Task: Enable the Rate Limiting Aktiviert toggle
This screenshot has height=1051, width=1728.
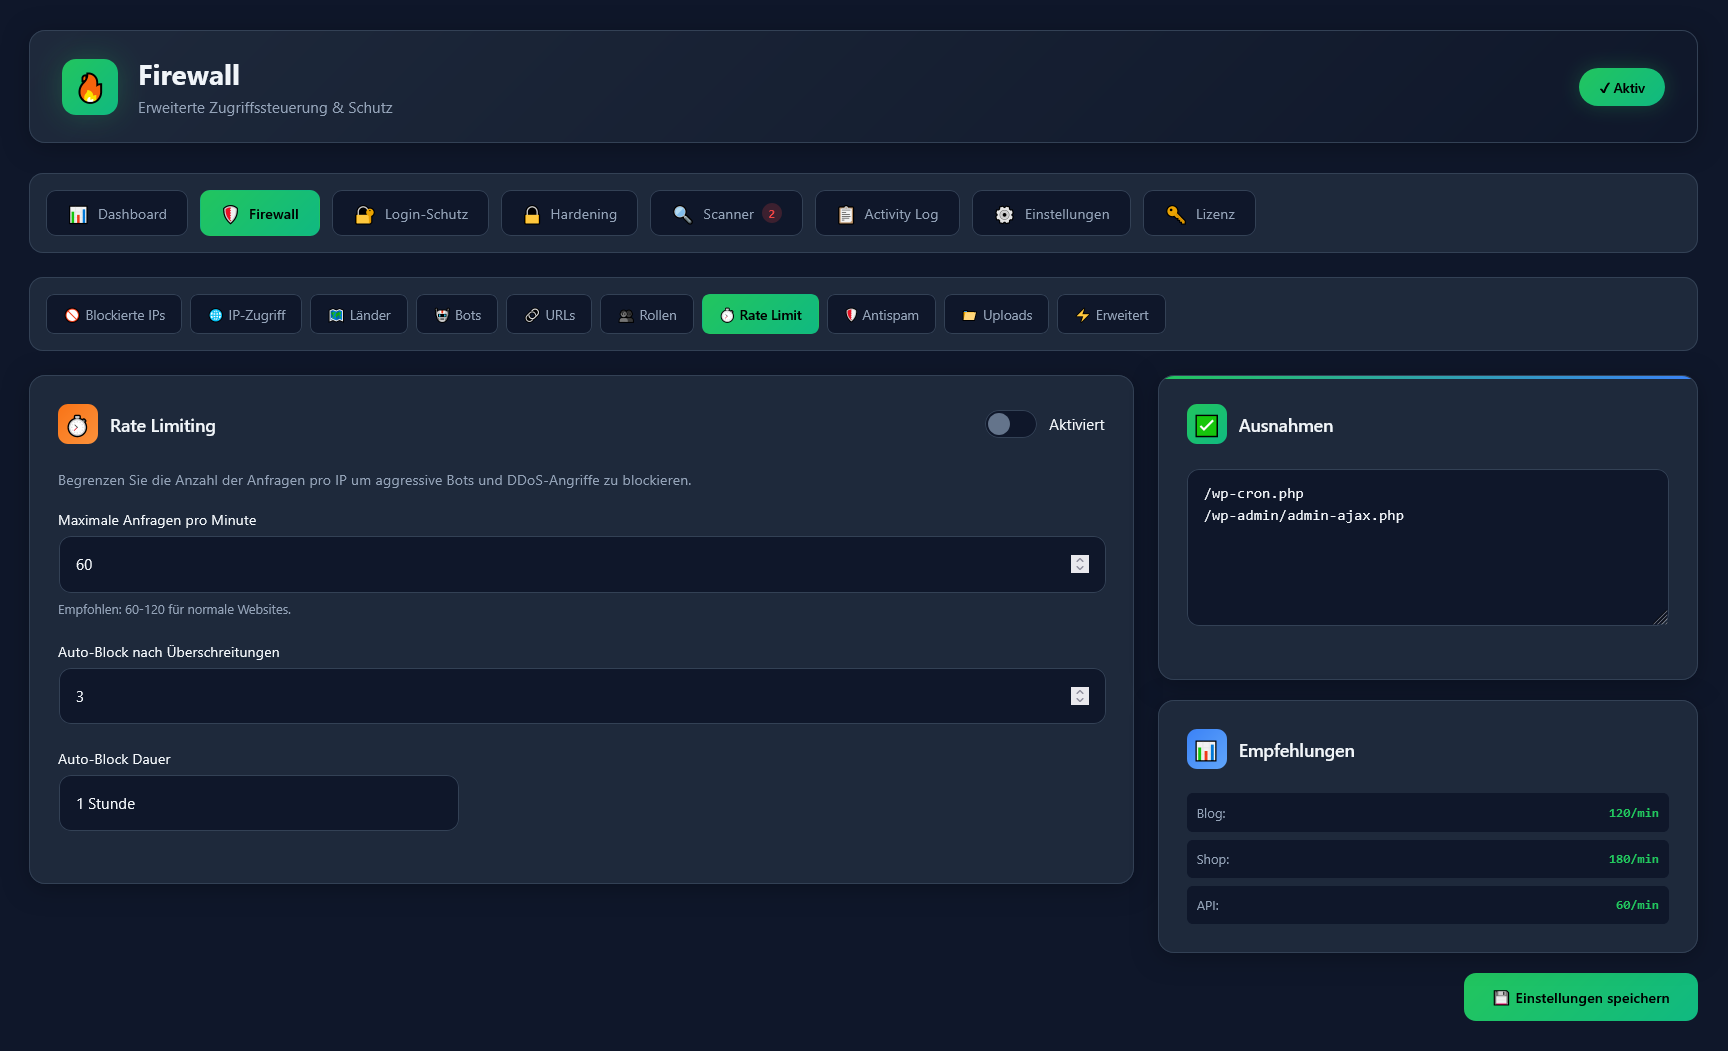Action: (x=1010, y=424)
